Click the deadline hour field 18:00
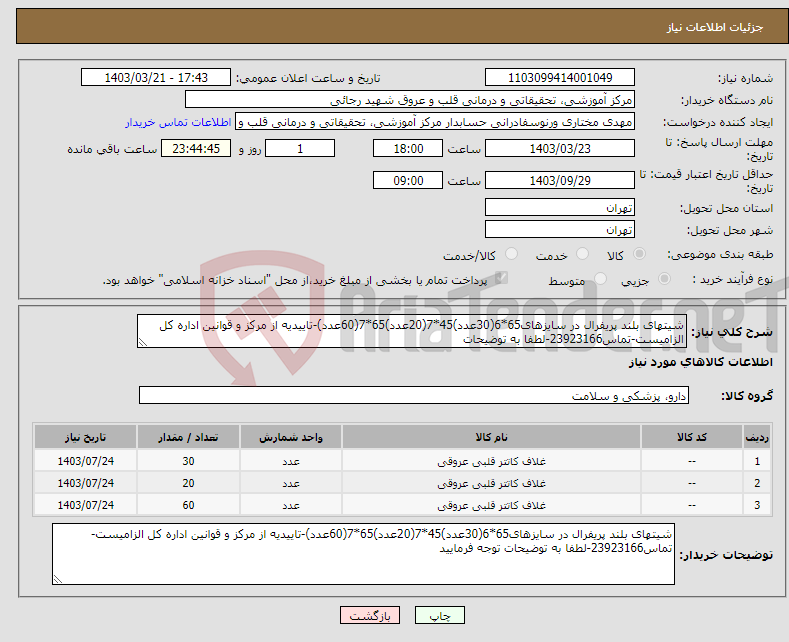Screen dimensions: 789x642 (x=408, y=148)
